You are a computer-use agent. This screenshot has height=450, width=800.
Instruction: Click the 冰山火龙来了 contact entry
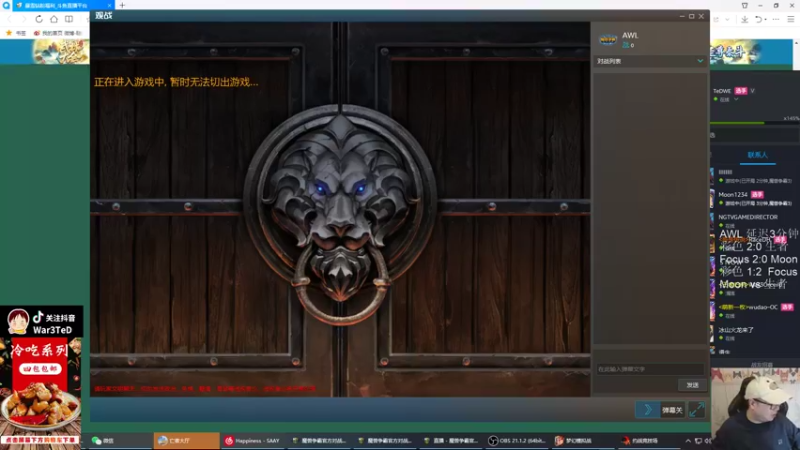(x=754, y=333)
